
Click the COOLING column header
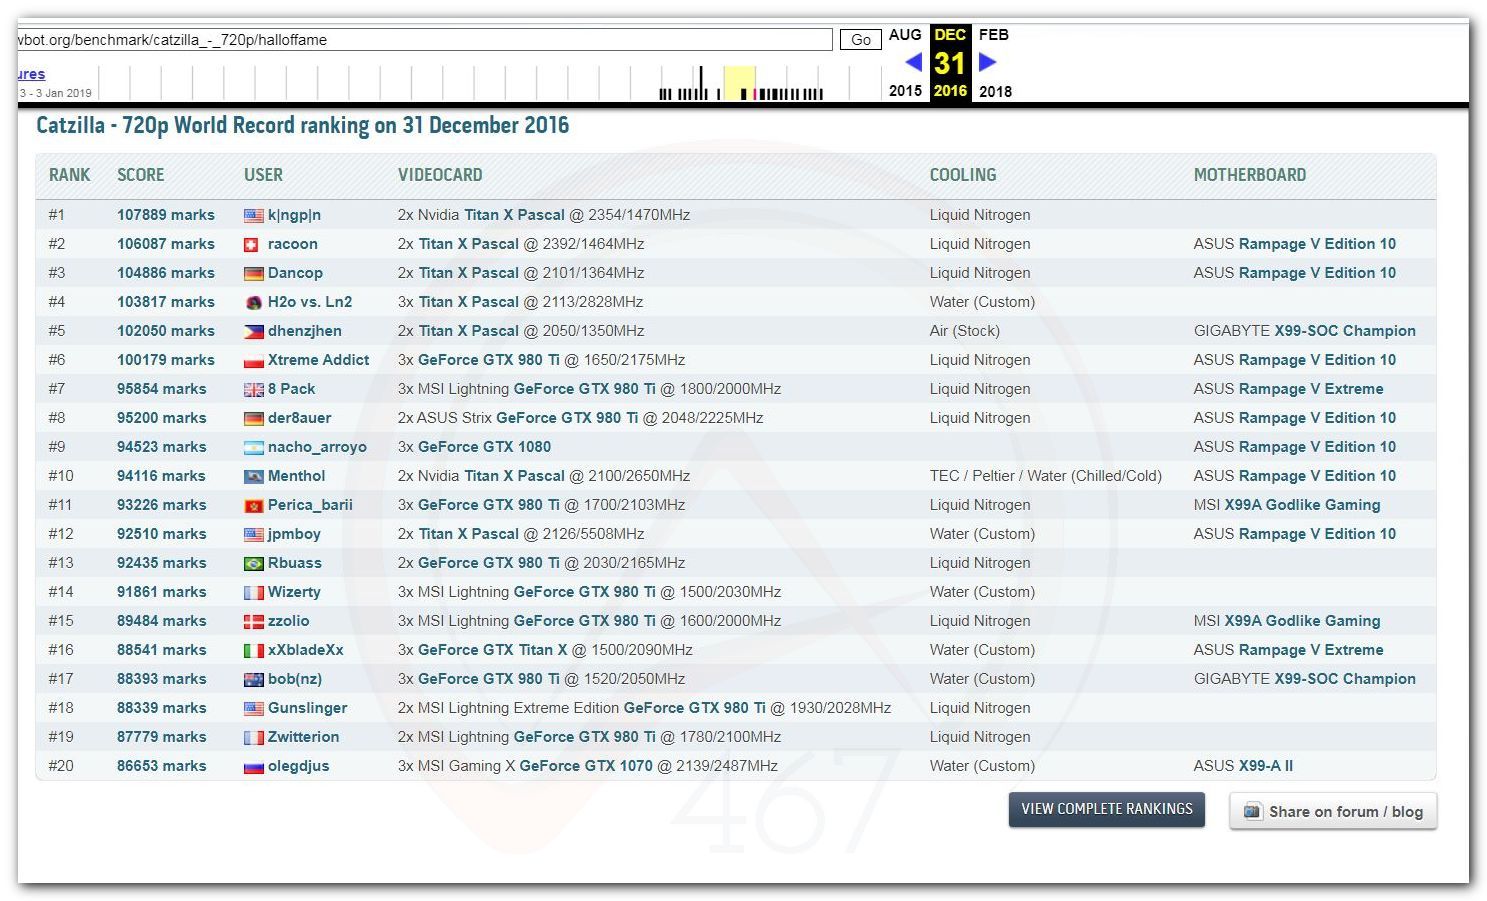tap(963, 175)
